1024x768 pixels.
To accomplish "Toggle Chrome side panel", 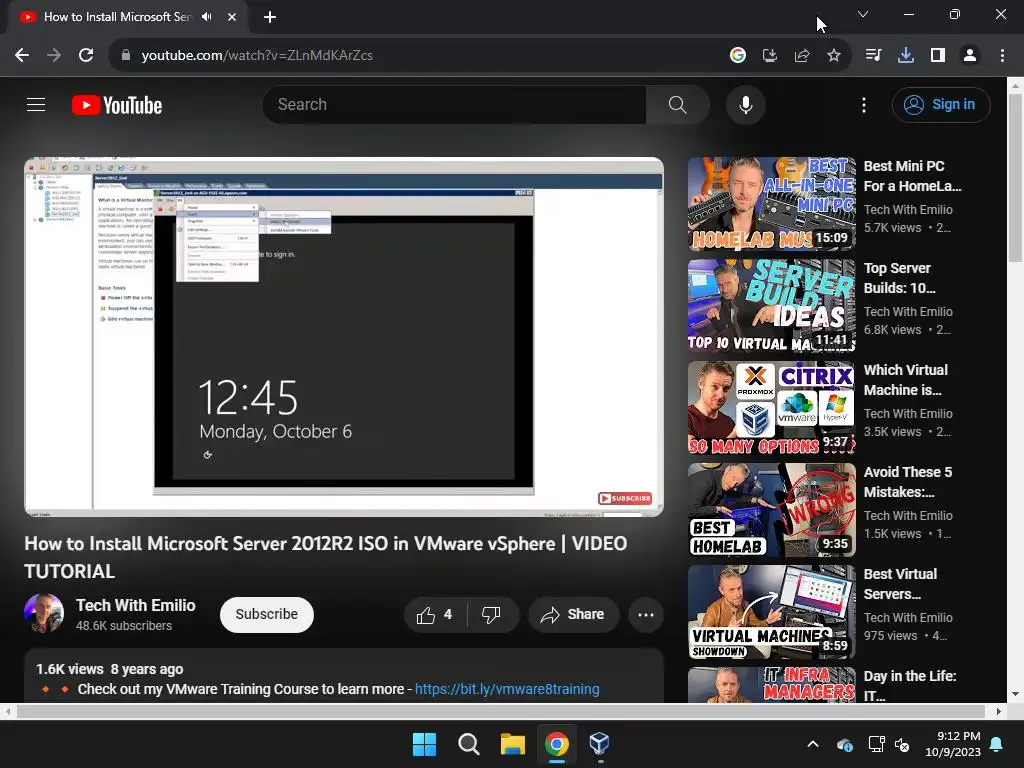I will pyautogui.click(x=938, y=56).
